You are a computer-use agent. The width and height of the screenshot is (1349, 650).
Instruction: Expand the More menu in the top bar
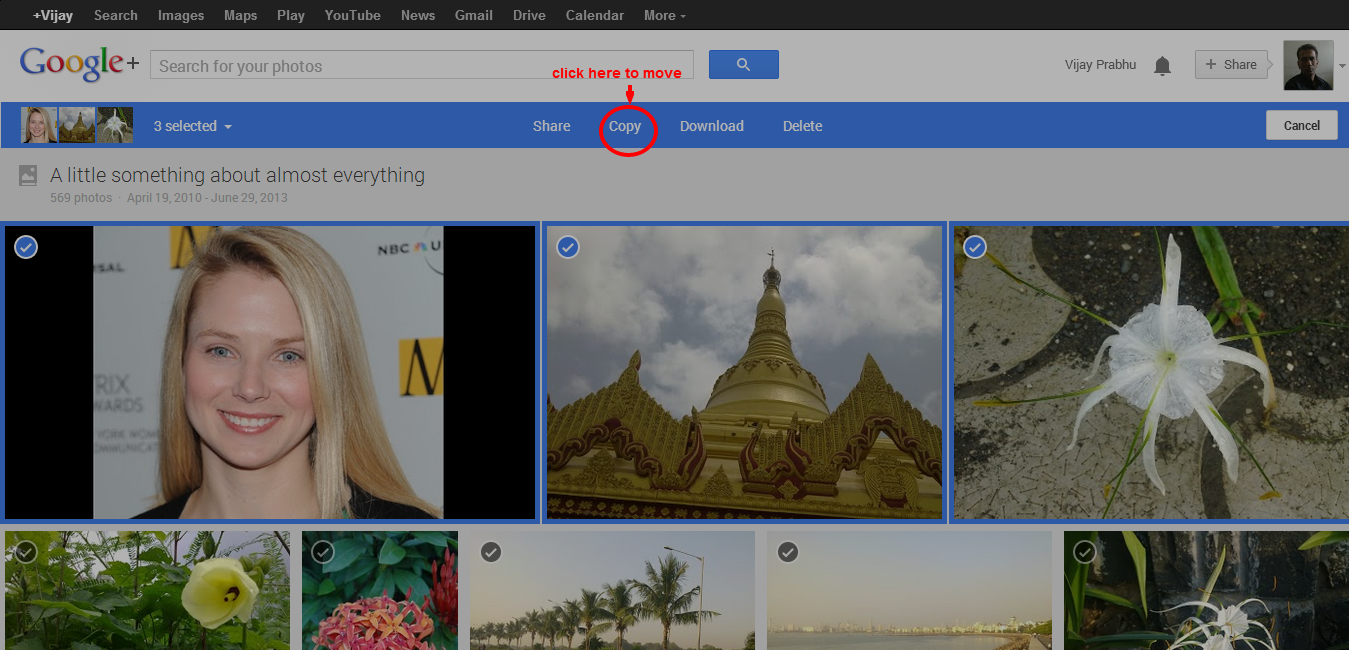click(663, 15)
